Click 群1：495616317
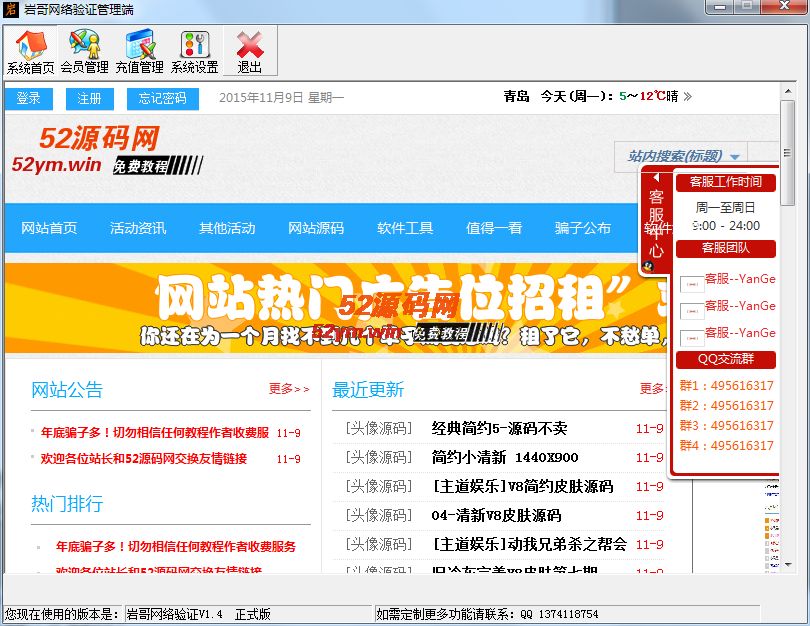The height and width of the screenshot is (626, 810). tap(726, 386)
